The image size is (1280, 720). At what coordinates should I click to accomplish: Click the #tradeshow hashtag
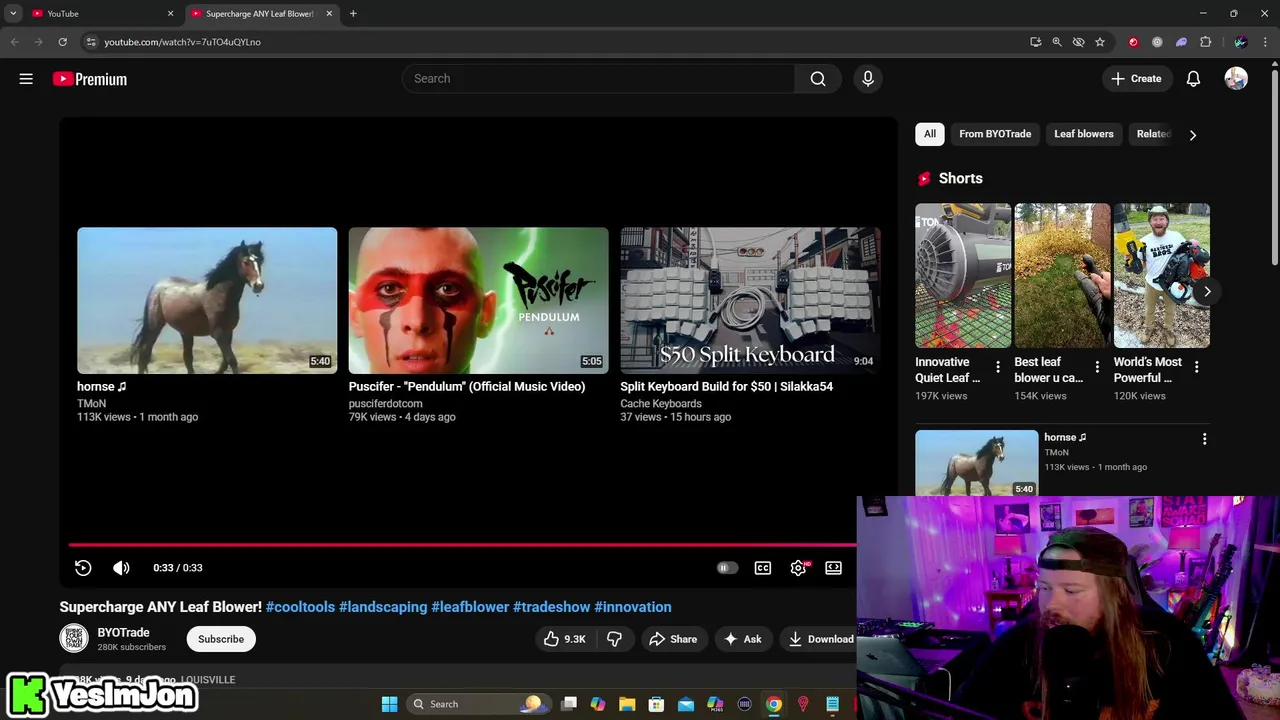coord(551,607)
